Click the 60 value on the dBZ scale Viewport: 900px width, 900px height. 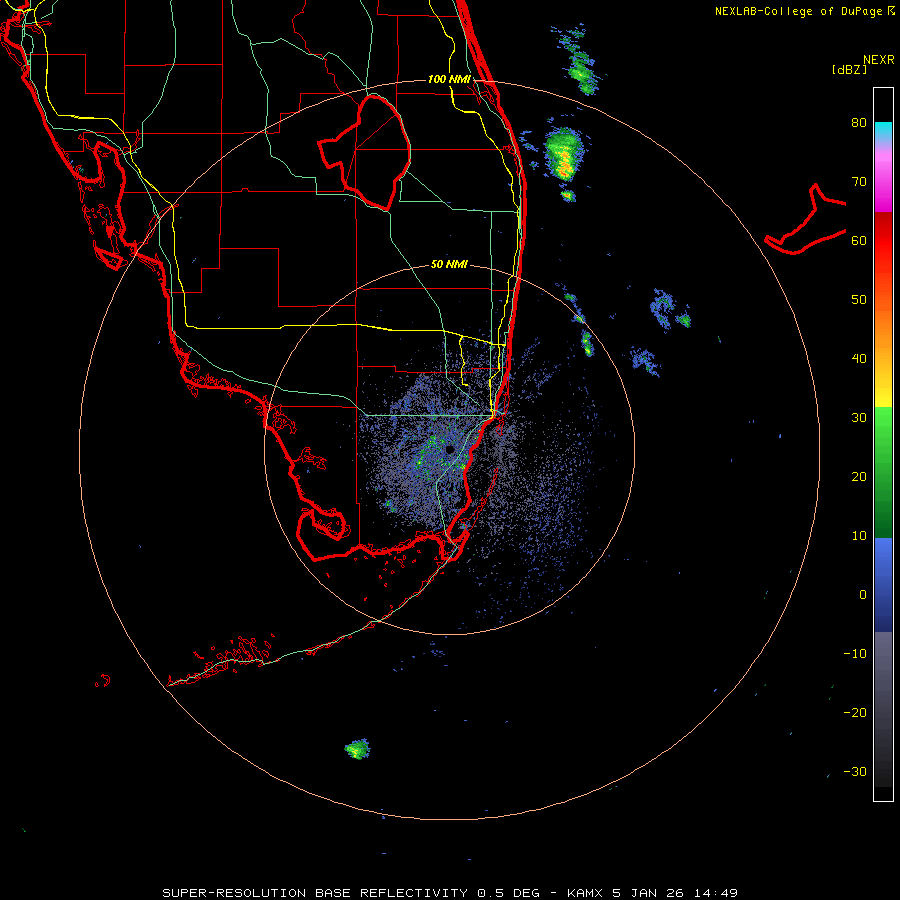859,241
